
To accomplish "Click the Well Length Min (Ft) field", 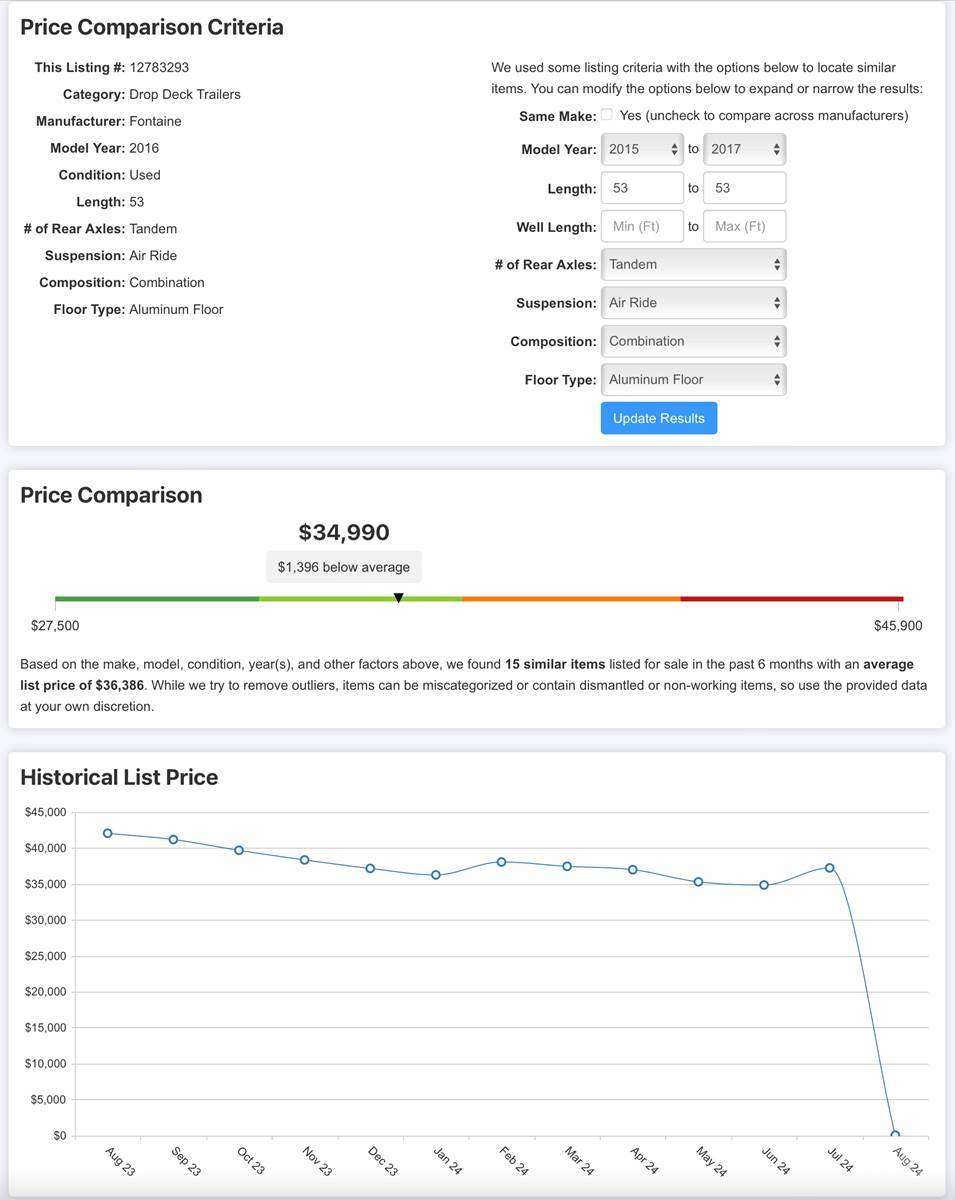I will pyautogui.click(x=642, y=226).
